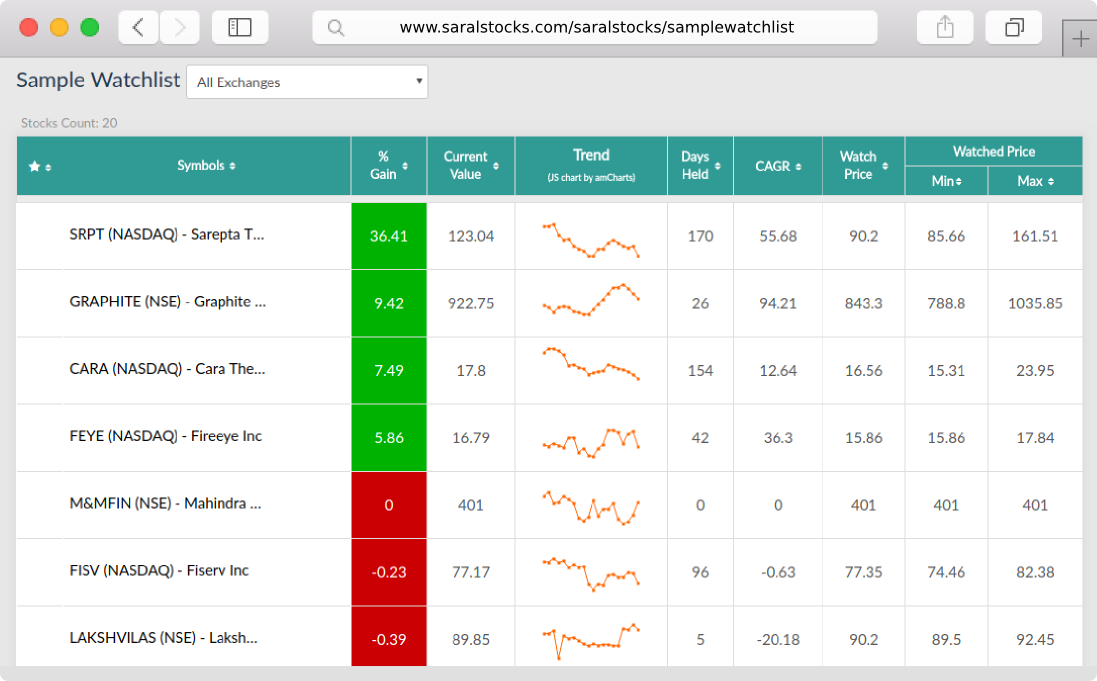Click the SRPT trend sparkline chart
The height and width of the screenshot is (681, 1097).
(x=591, y=239)
